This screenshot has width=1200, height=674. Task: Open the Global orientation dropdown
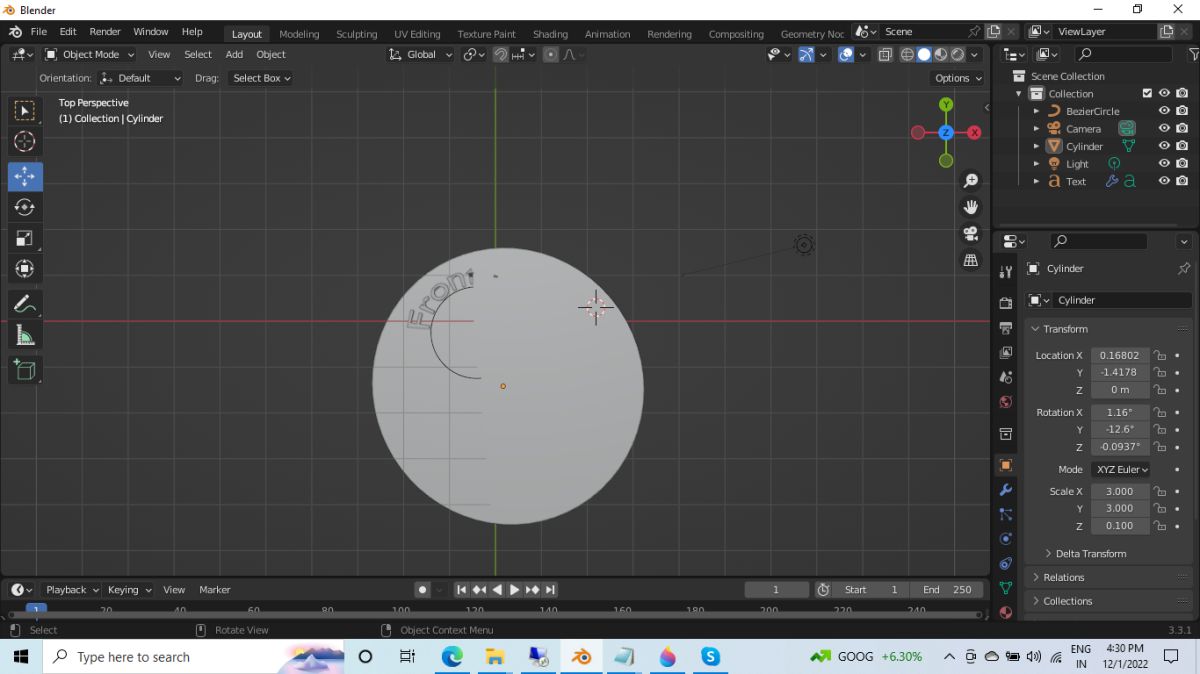pos(421,54)
